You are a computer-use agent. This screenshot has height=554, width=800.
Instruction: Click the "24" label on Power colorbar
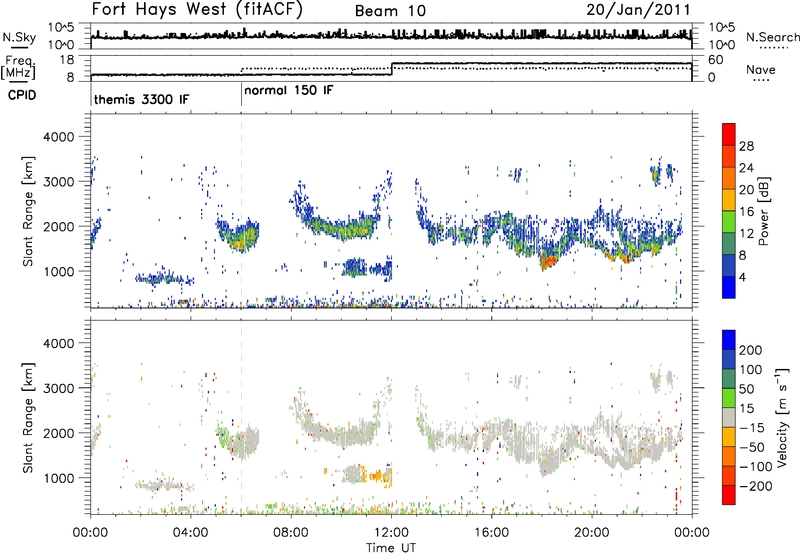(746, 168)
